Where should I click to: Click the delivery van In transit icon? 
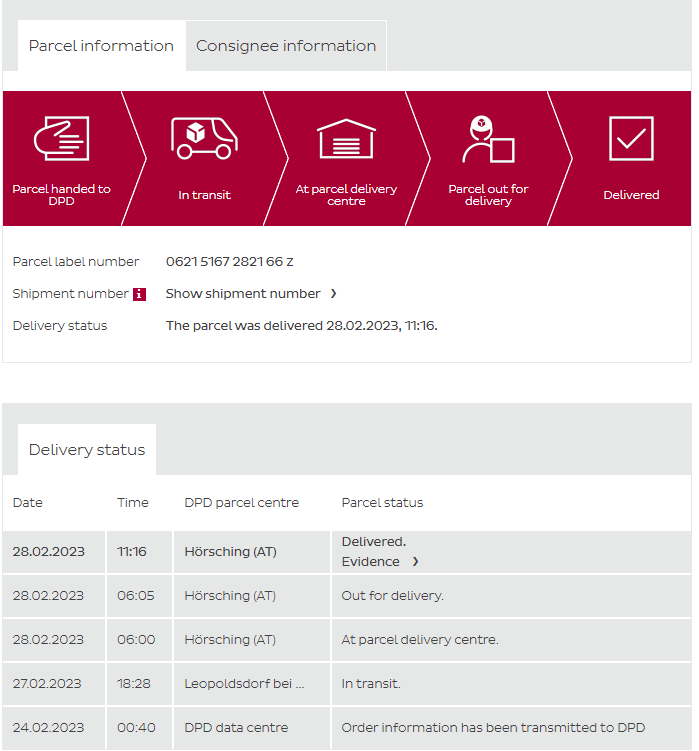point(204,138)
